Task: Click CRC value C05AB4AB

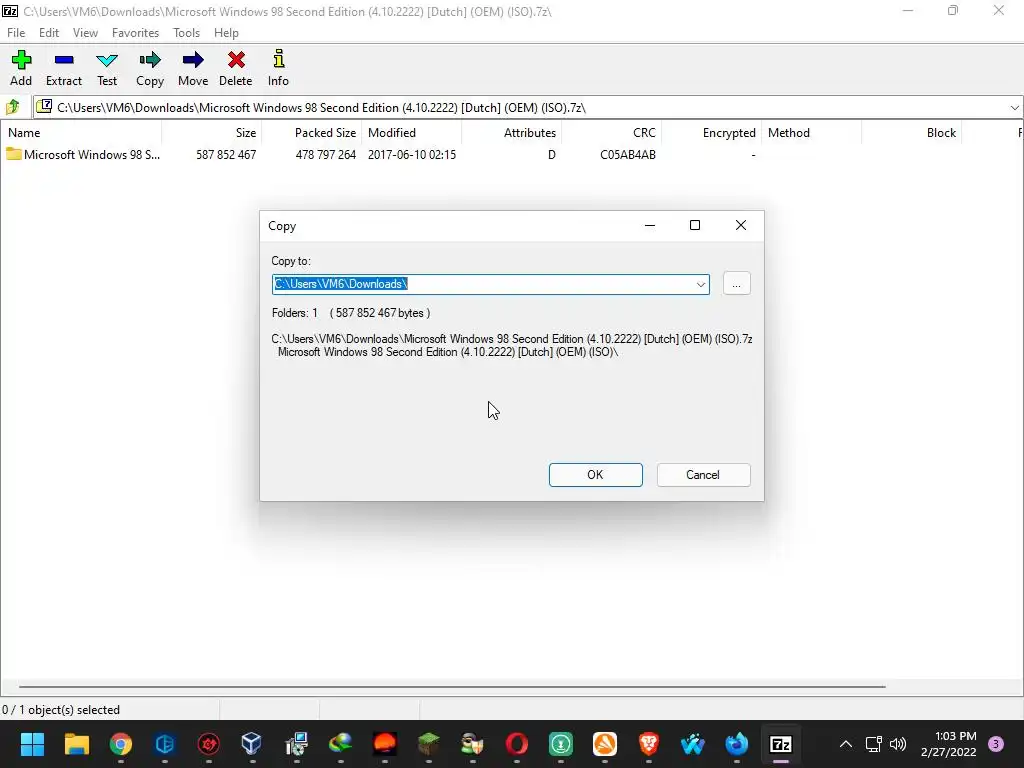Action: 628,155
